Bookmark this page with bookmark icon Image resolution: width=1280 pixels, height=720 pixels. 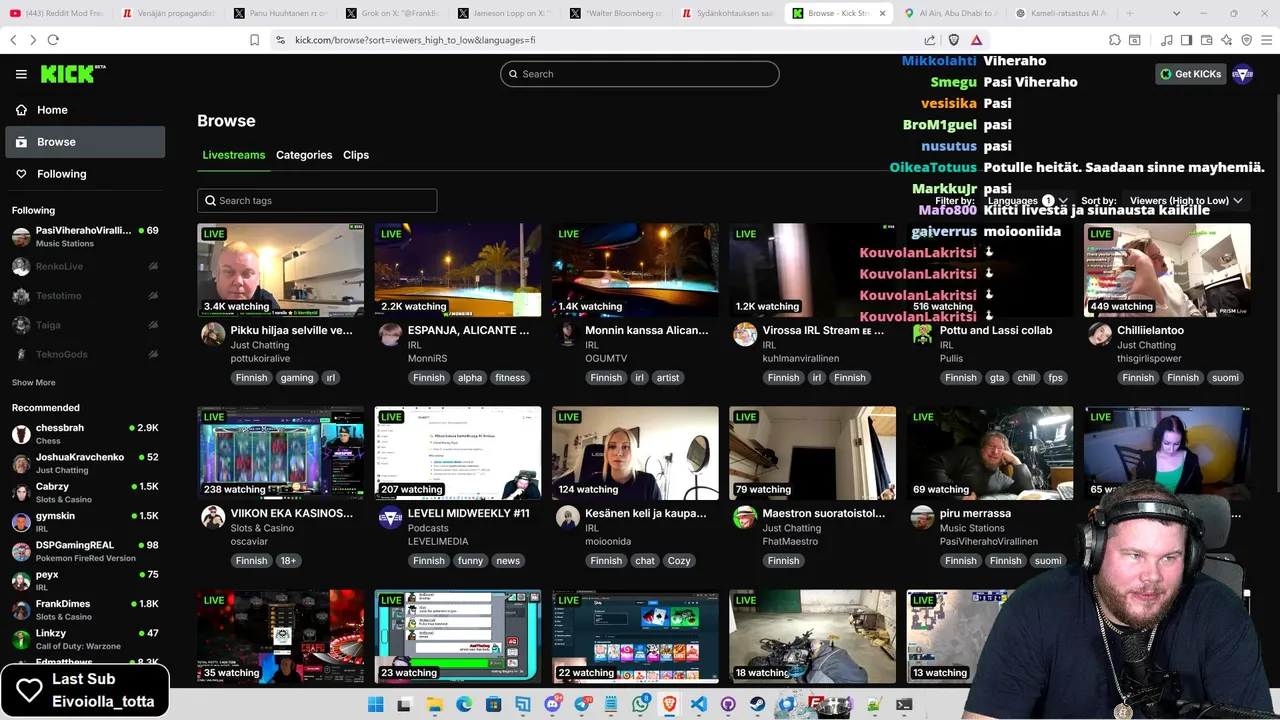click(254, 40)
